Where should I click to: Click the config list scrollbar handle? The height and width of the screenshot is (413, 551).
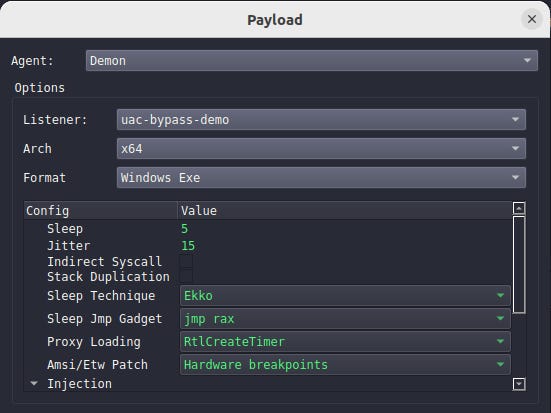[x=519, y=265]
